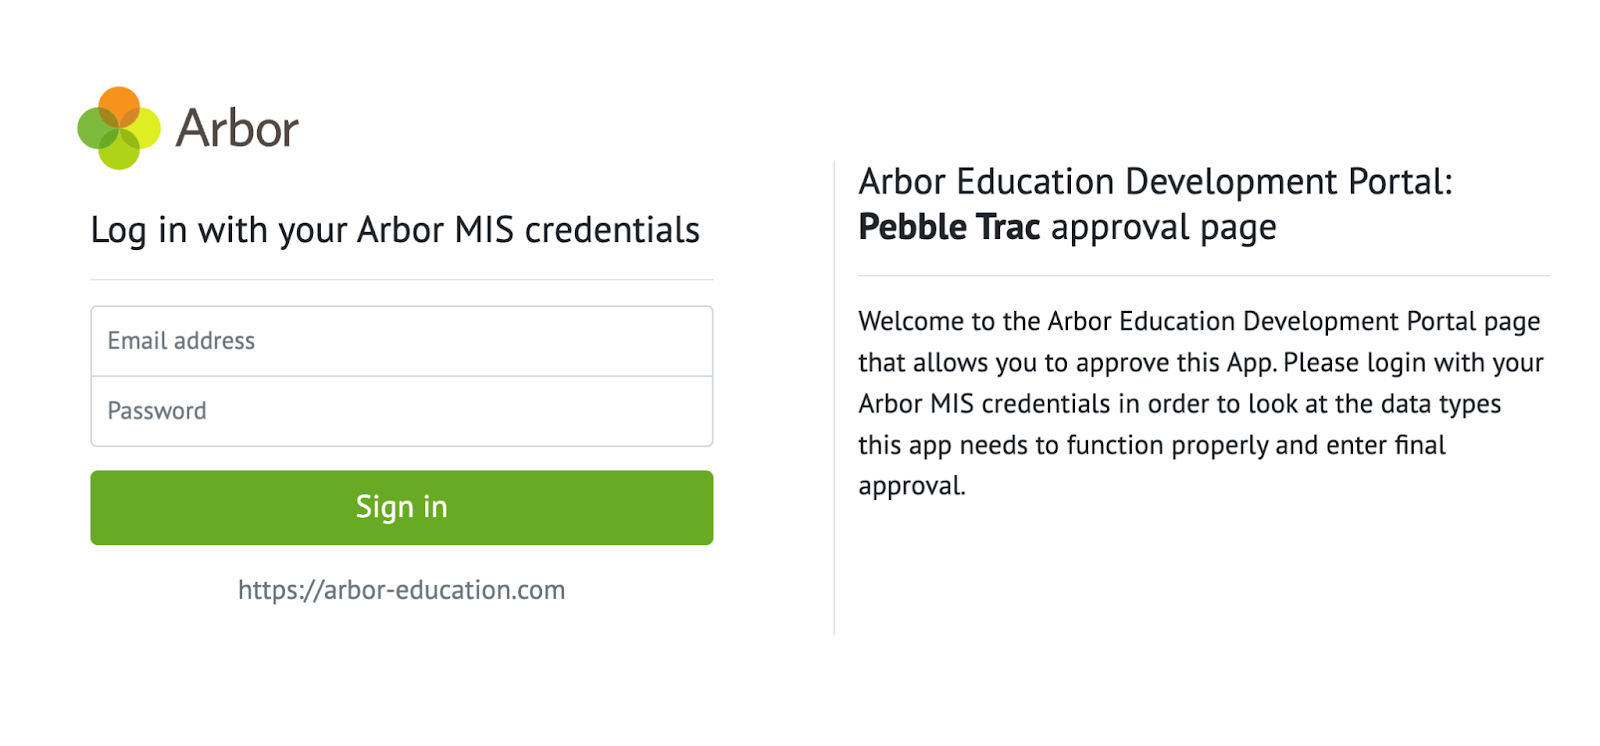Focus the Email address input field
Screen dimensions: 1600x746
401,341
